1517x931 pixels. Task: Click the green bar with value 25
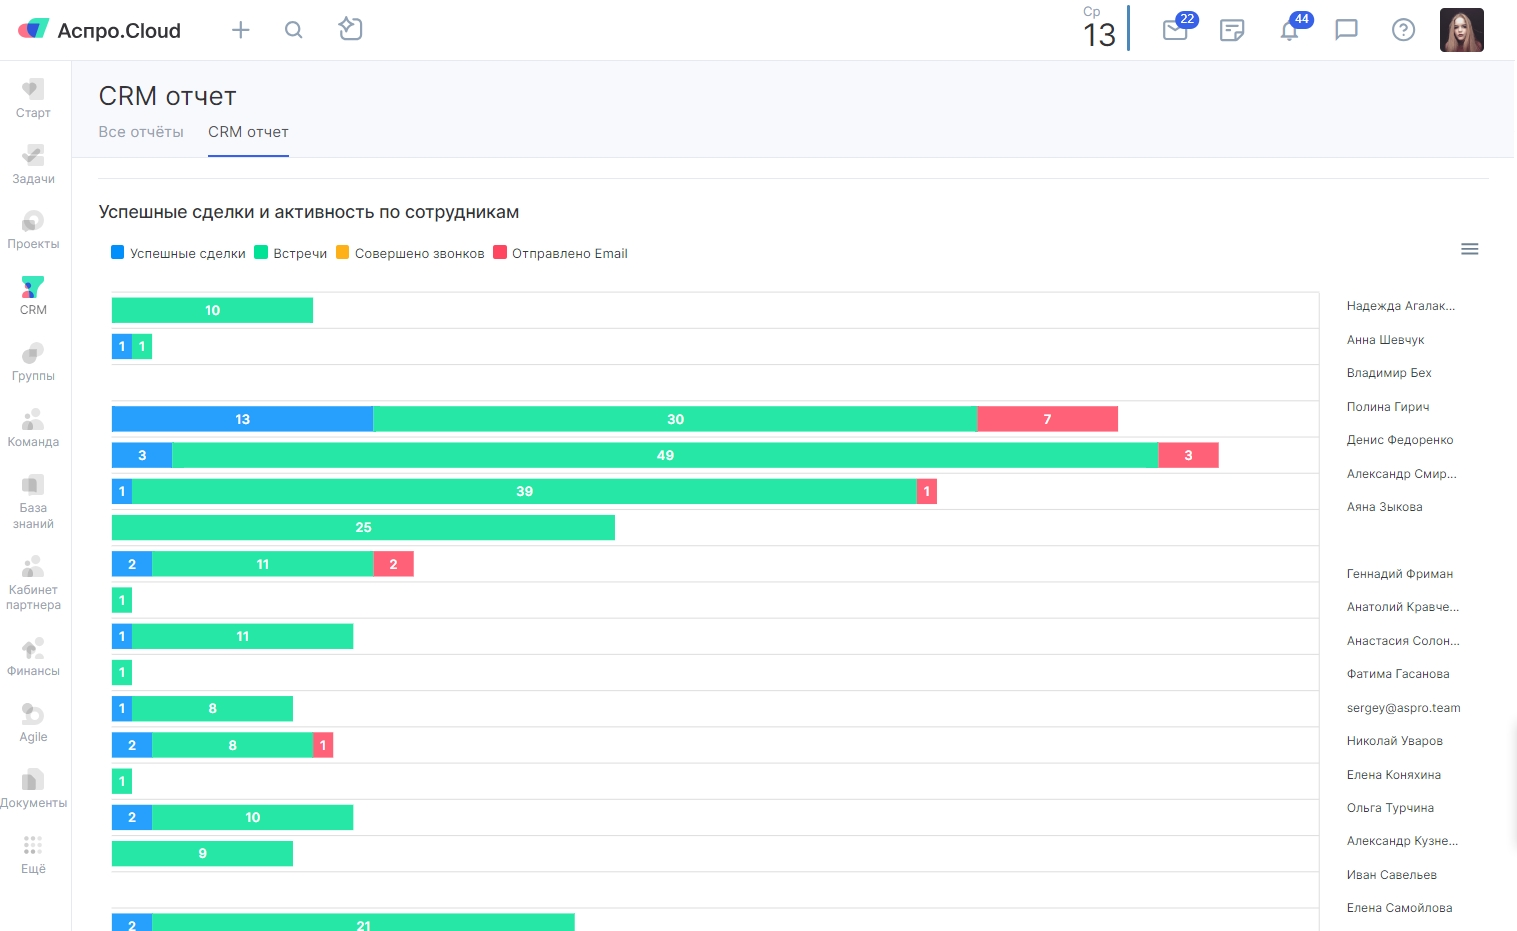(363, 527)
